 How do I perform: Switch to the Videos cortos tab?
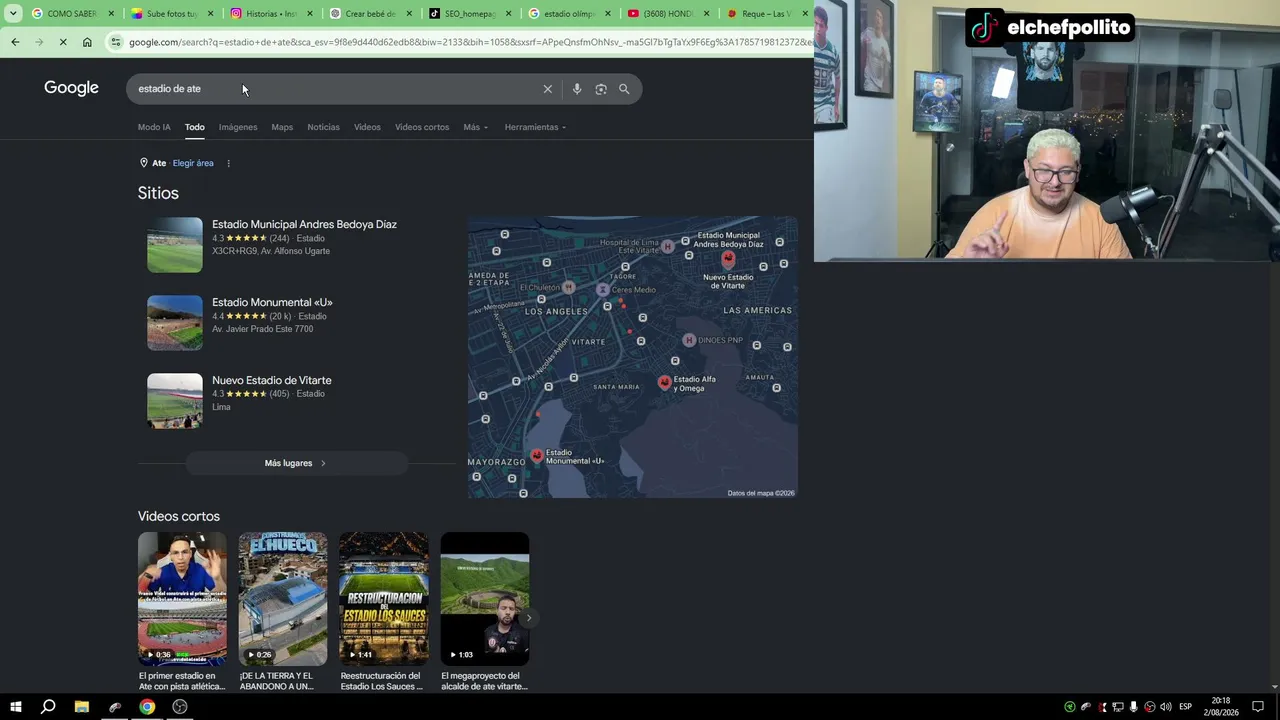422,127
